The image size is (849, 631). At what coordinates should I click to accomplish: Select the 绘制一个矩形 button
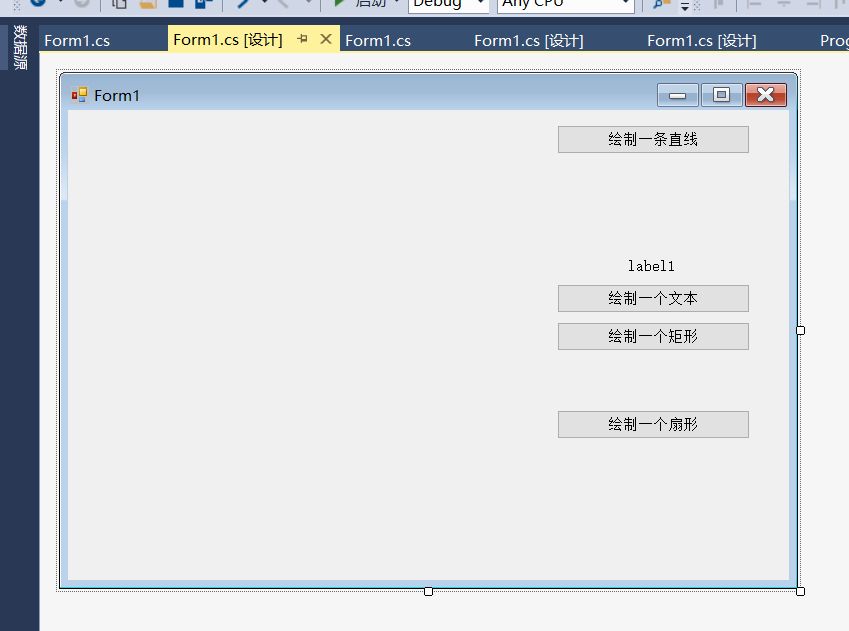(653, 337)
